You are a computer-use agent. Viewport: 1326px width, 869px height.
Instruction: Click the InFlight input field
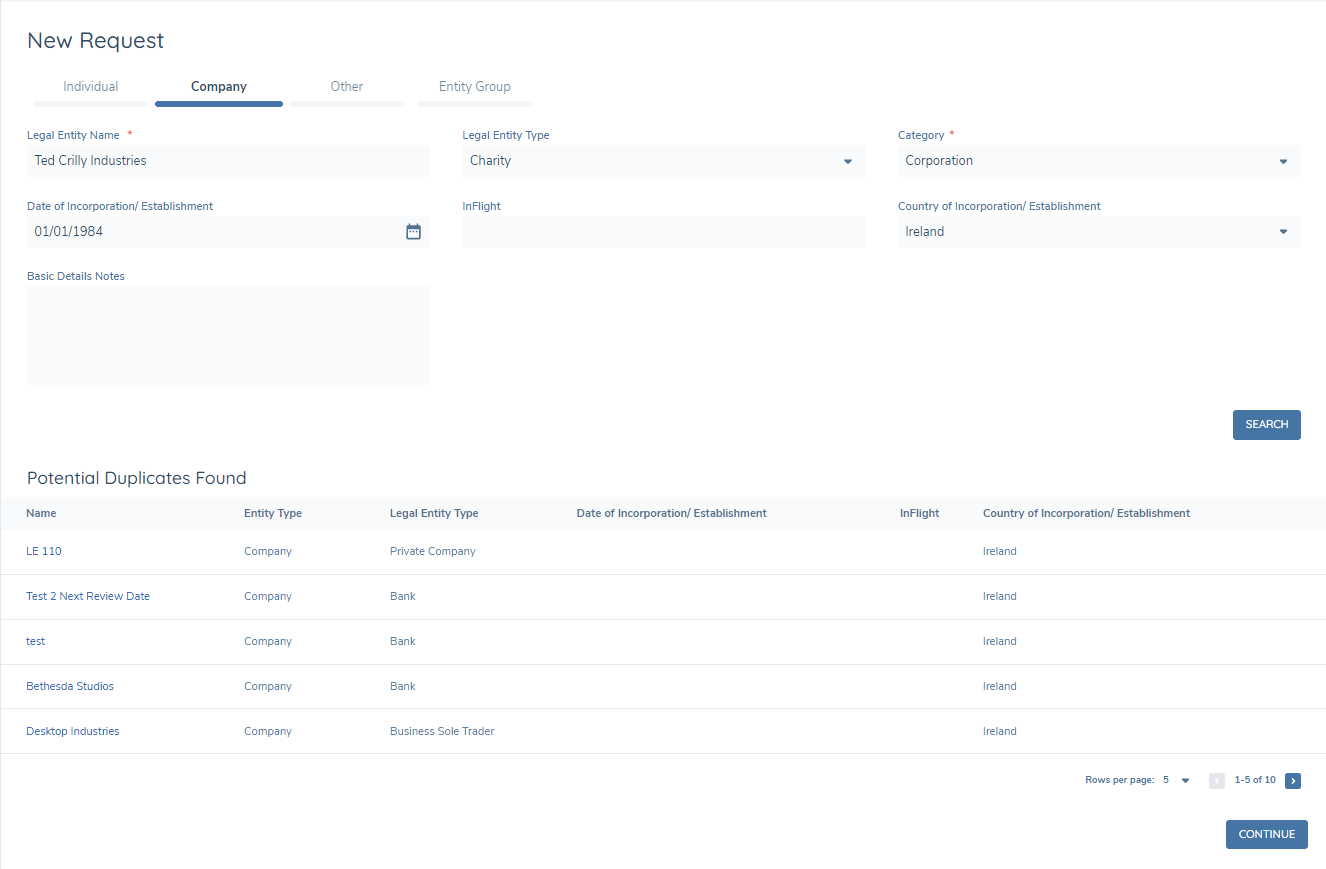coord(663,231)
